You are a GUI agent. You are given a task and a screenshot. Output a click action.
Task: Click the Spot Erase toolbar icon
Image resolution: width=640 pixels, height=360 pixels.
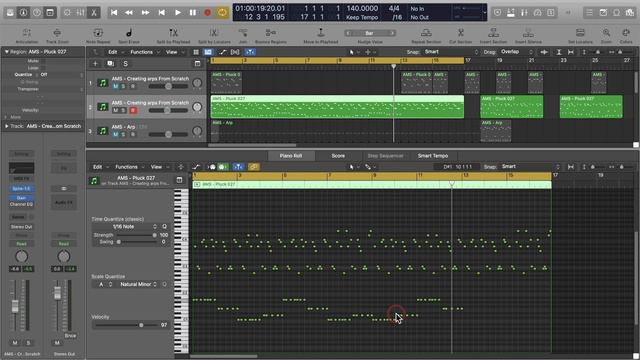coord(129,35)
